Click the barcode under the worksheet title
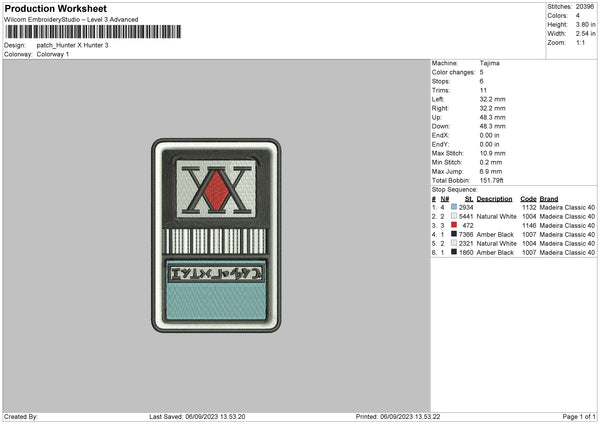 click(93, 32)
